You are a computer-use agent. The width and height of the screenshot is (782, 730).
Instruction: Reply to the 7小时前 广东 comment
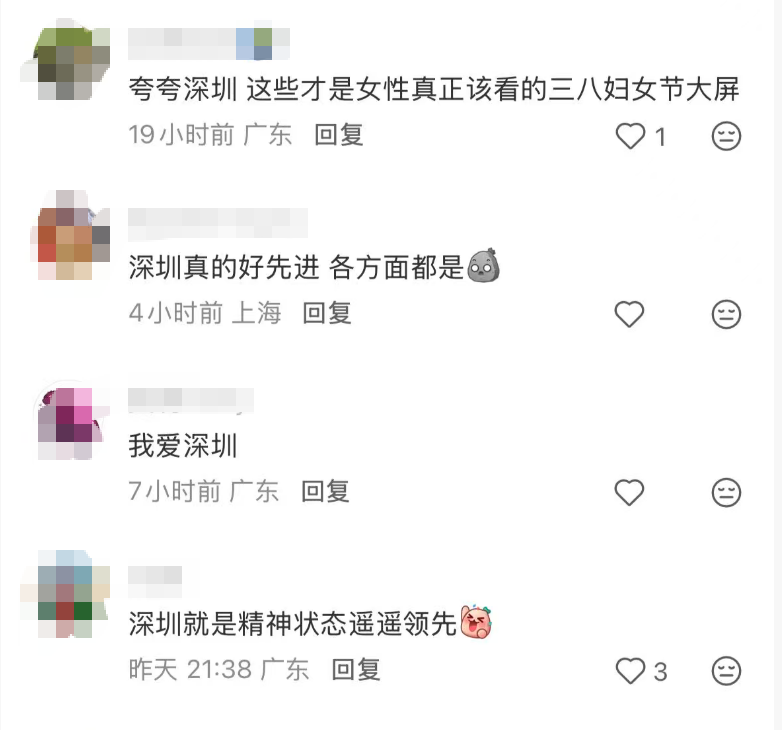tap(325, 491)
